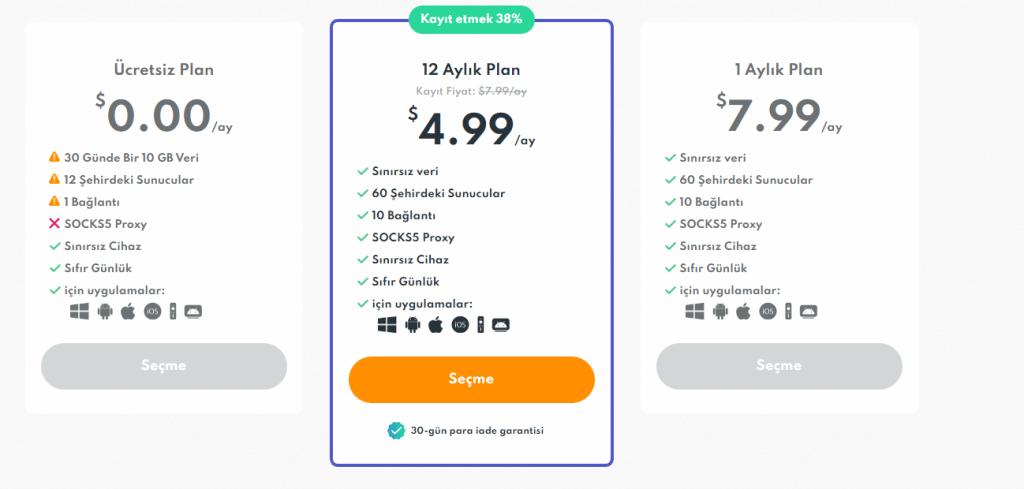Click red X next to SOCKS5 Proxy
Image resolution: width=1024 pixels, height=489 pixels.
(54, 224)
